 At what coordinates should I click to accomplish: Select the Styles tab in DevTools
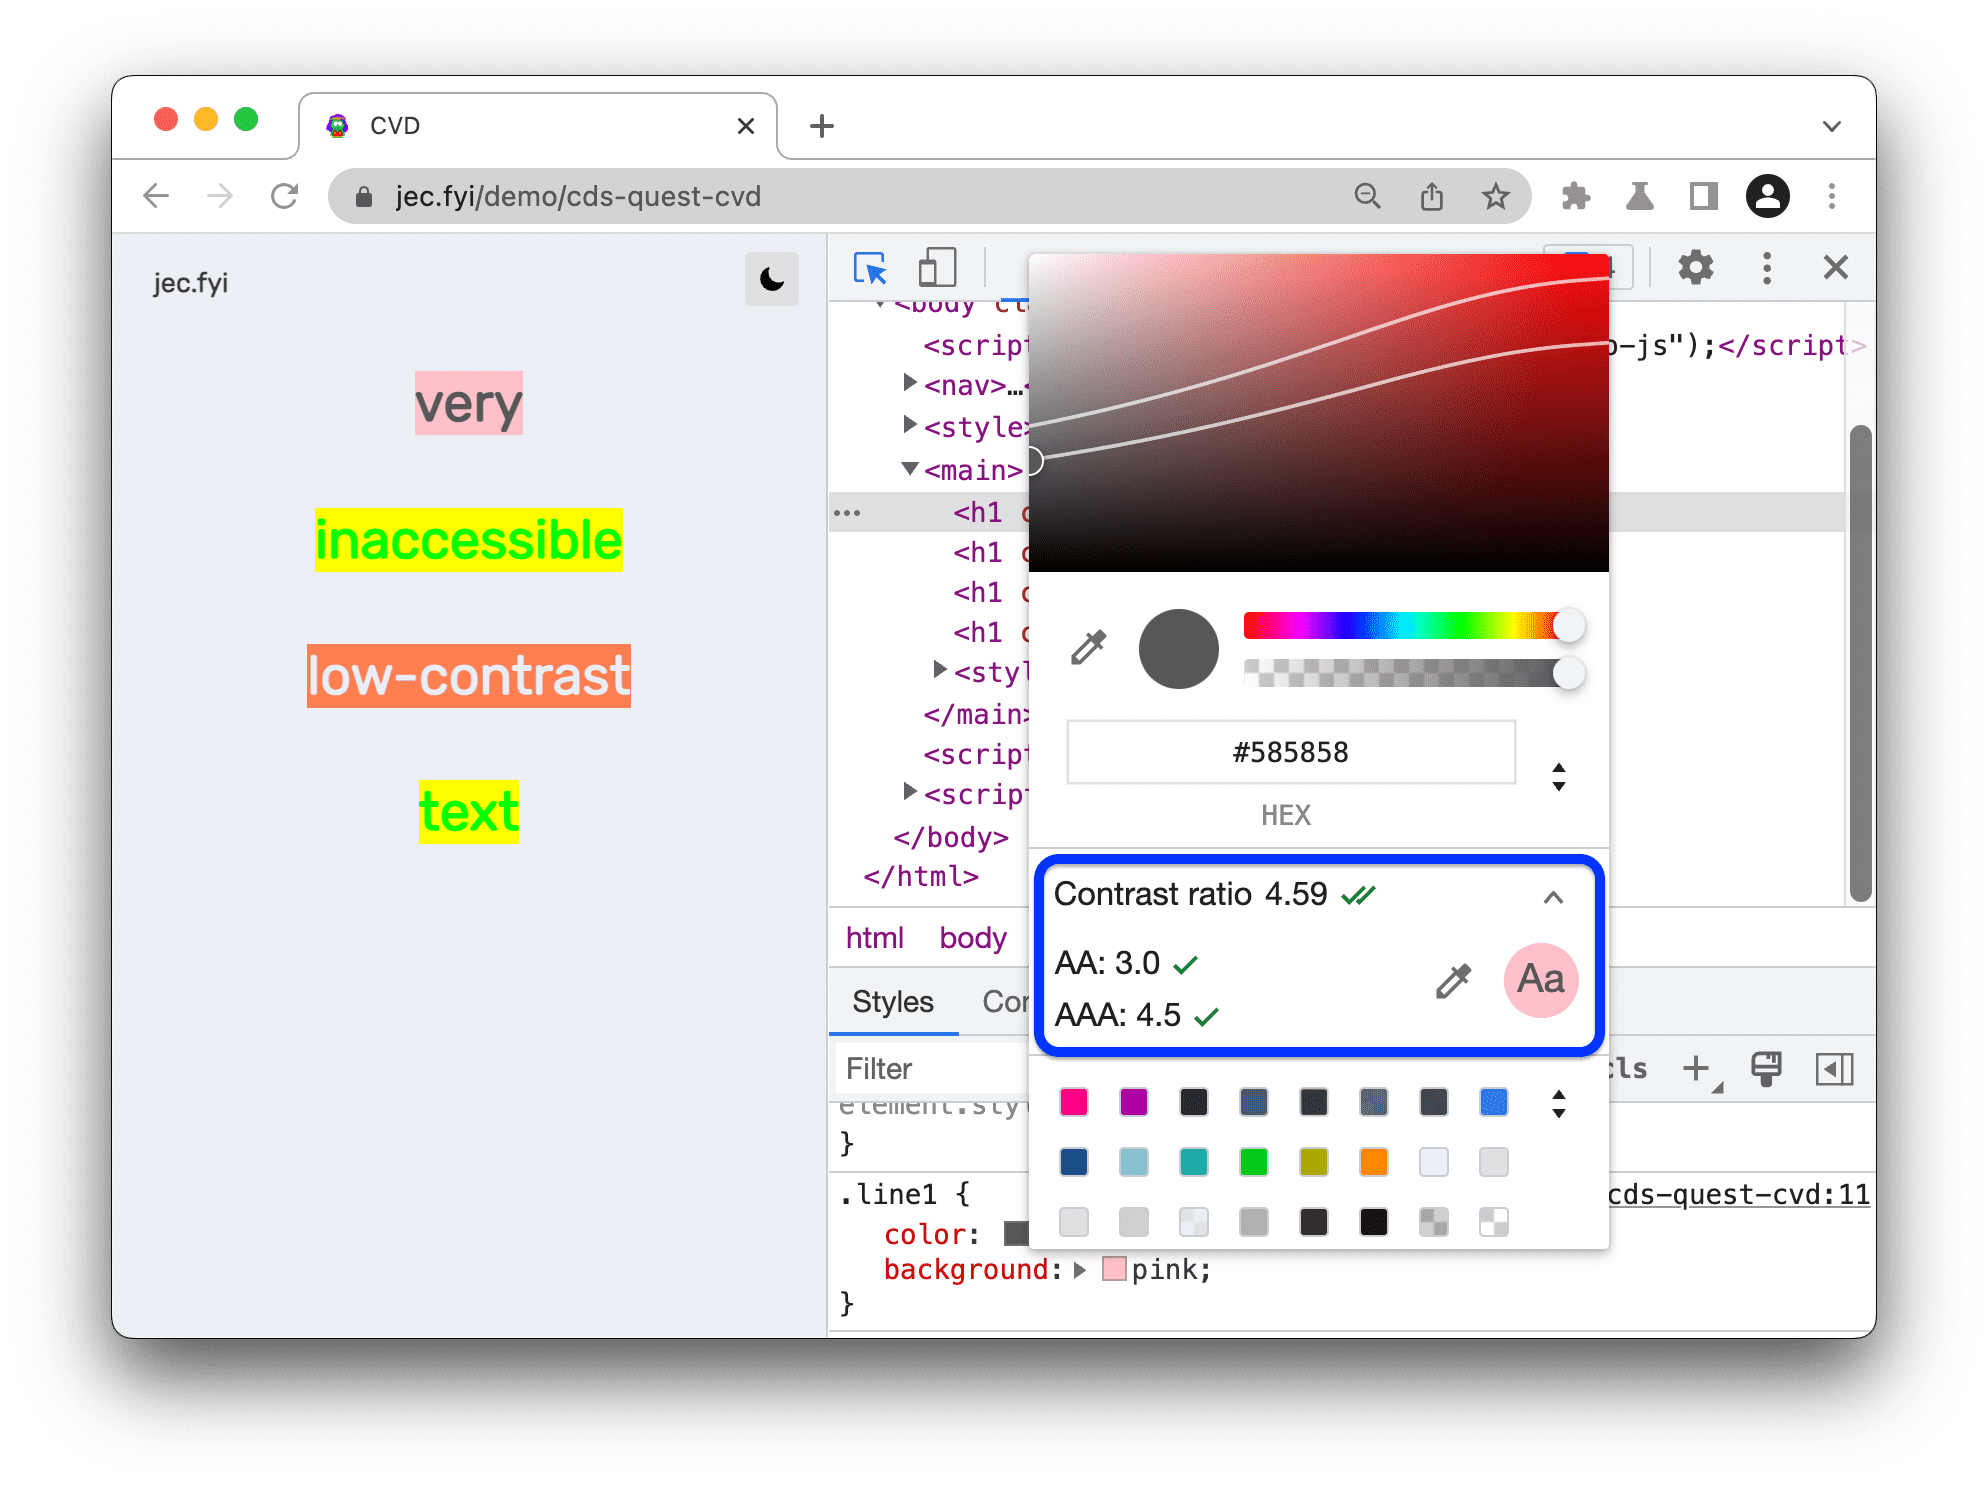[x=889, y=1002]
